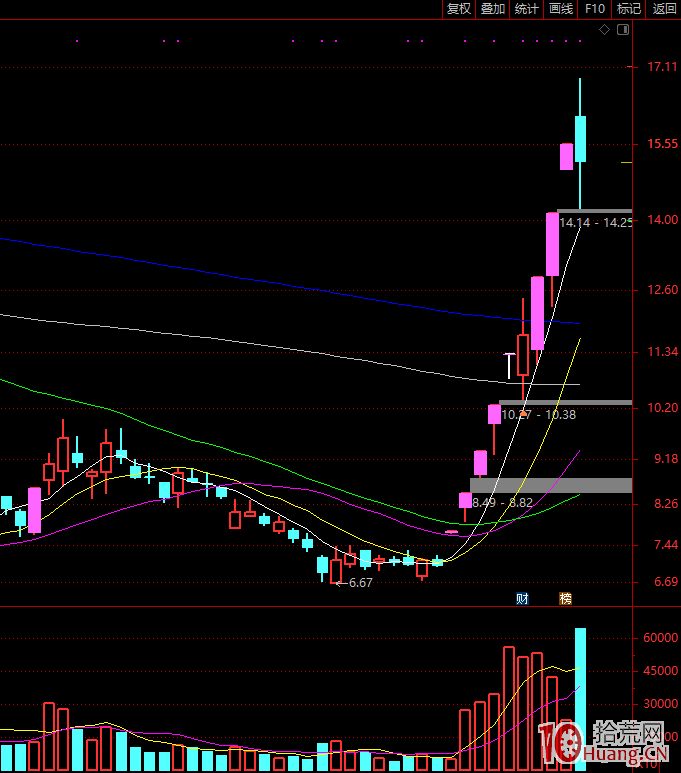Click the 财 financial marker icon
This screenshot has height=773, width=681.
point(522,598)
